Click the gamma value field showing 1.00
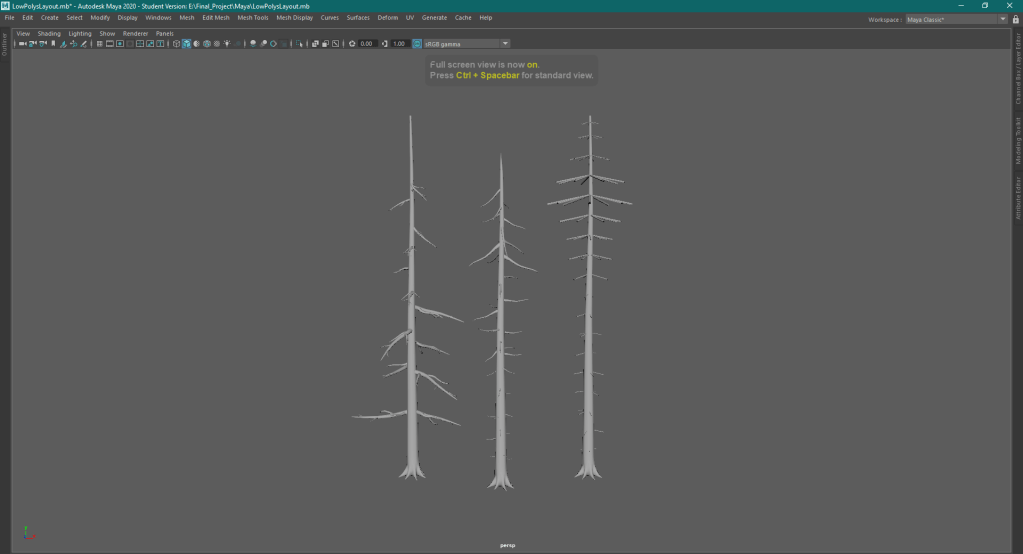1023x554 pixels. click(399, 44)
